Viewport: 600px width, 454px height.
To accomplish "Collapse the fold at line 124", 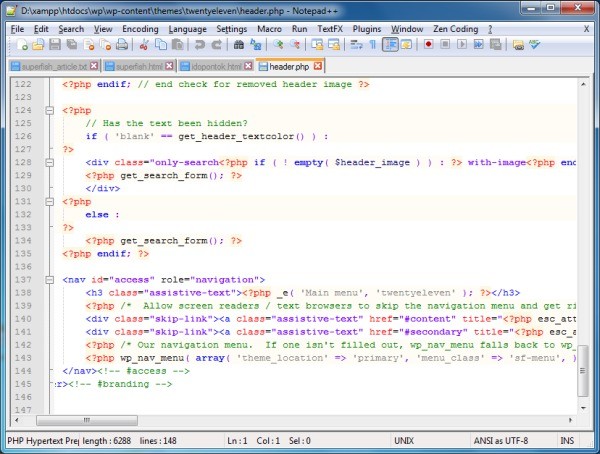I will [x=49, y=111].
